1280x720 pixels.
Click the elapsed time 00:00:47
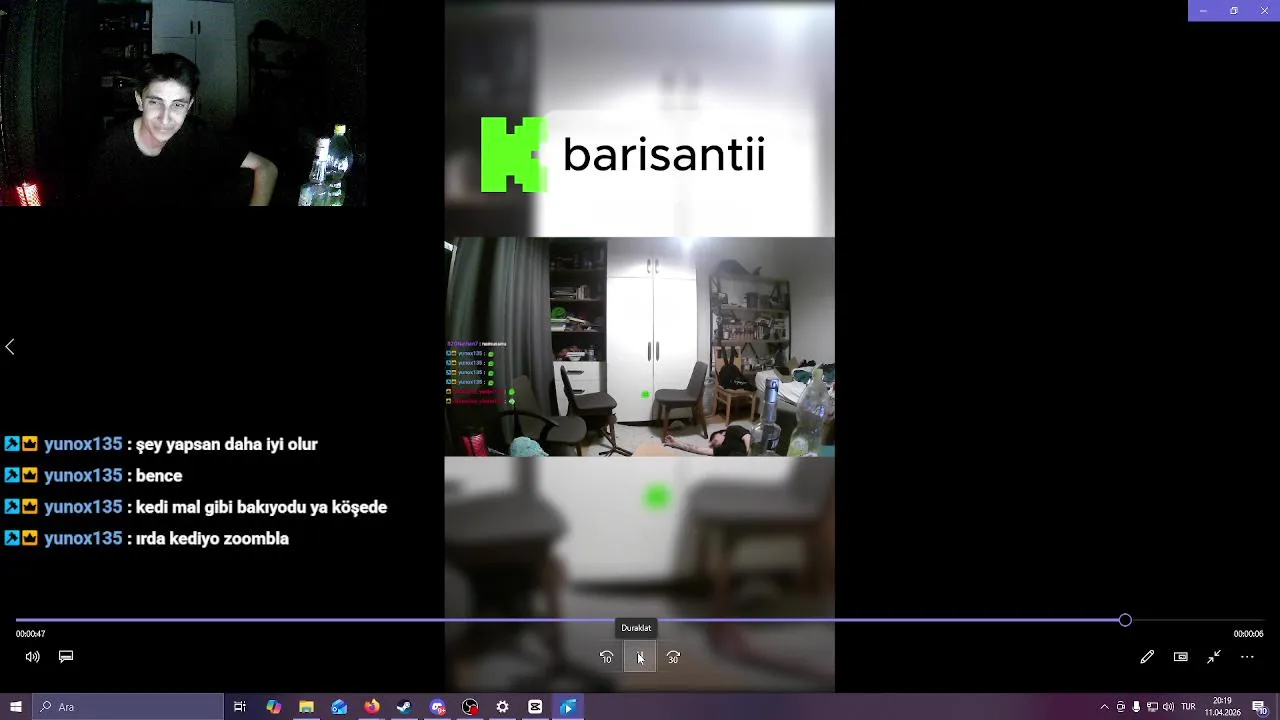pos(30,634)
